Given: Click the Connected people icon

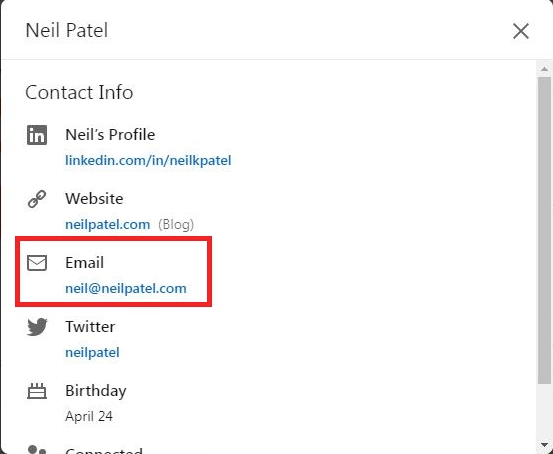Looking at the screenshot, I should click(x=37, y=450).
